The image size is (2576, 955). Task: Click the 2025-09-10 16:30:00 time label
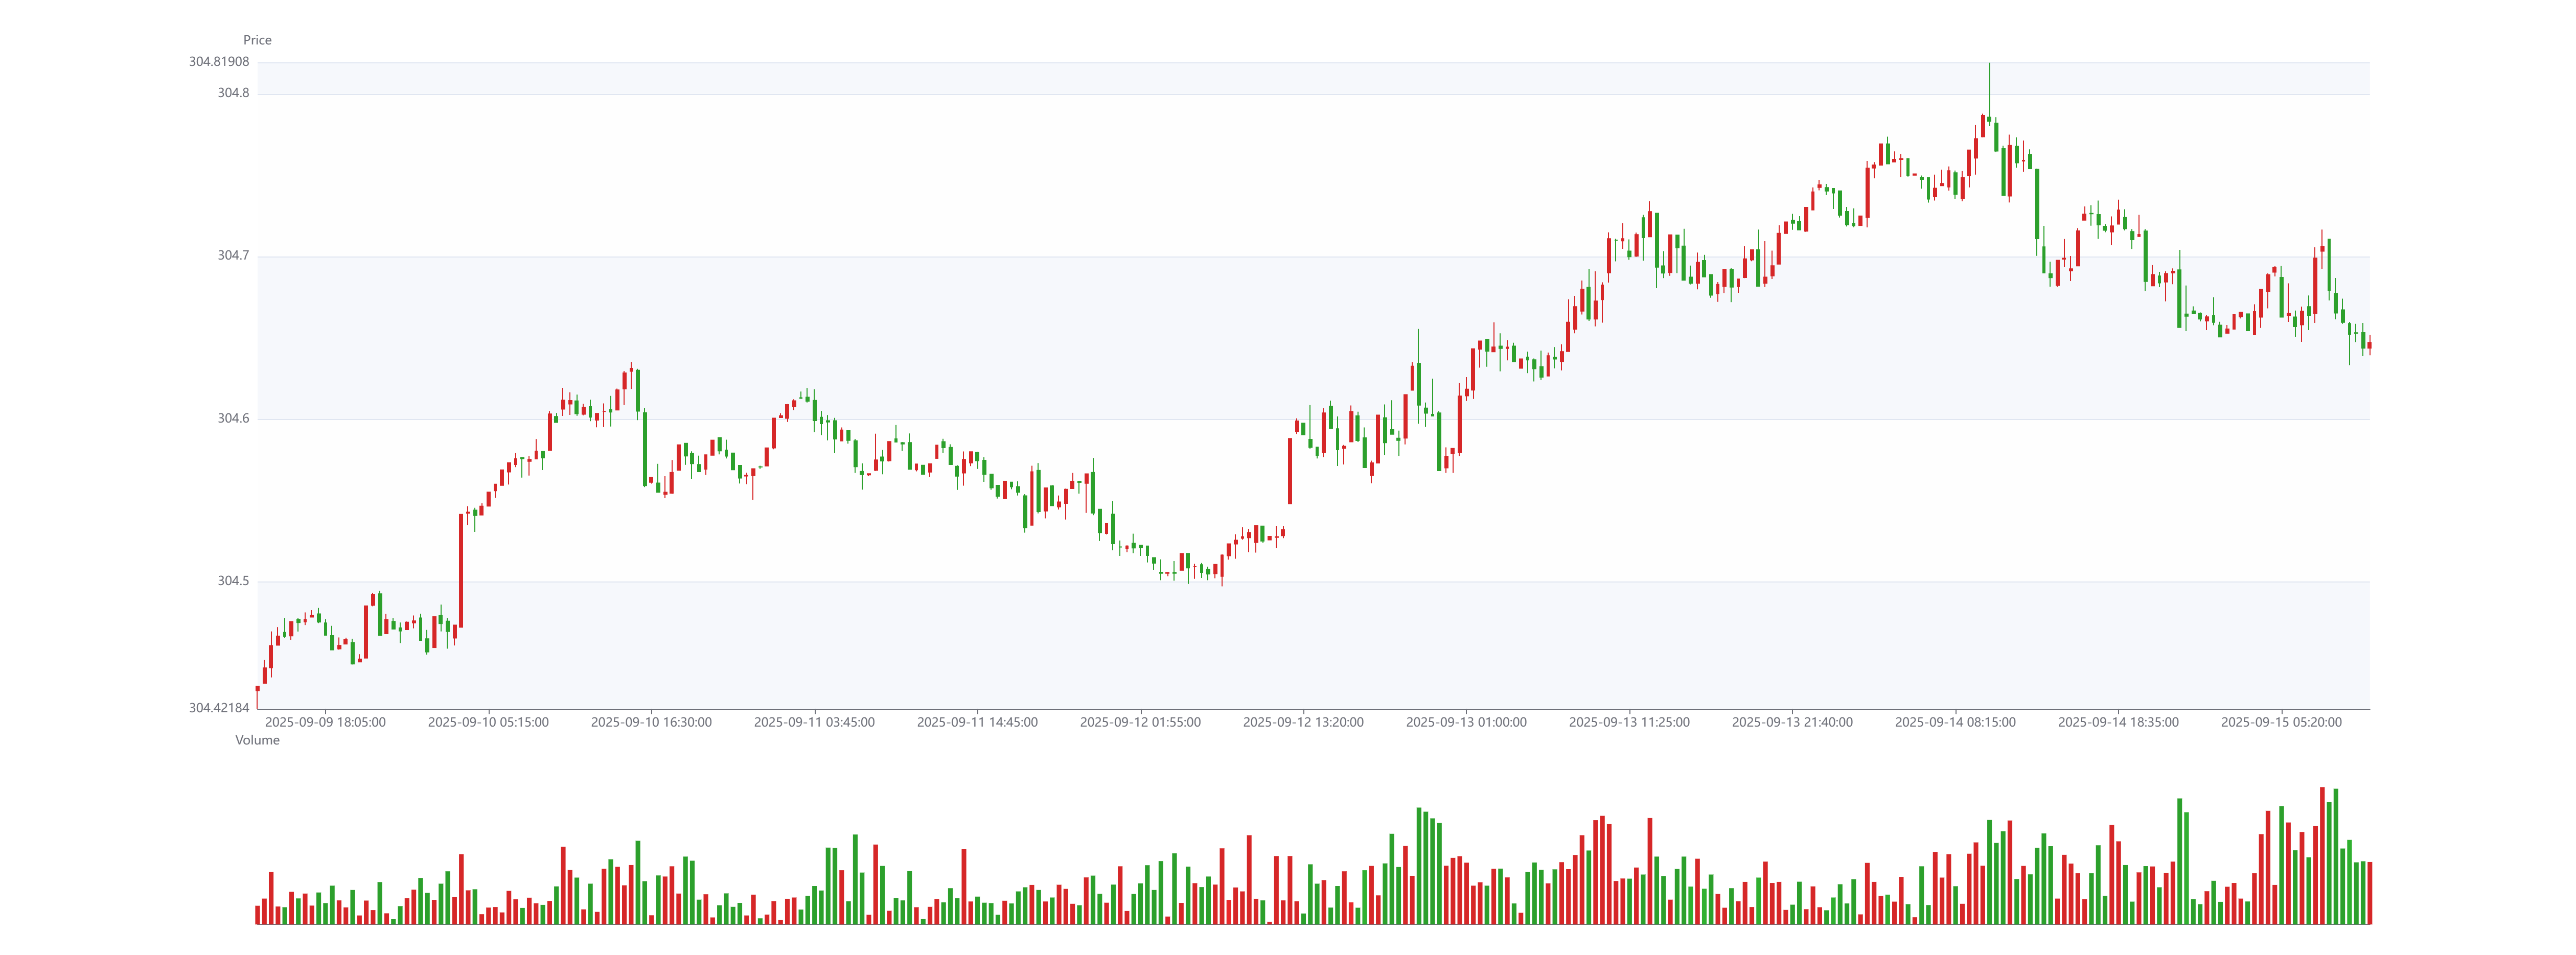(x=651, y=722)
